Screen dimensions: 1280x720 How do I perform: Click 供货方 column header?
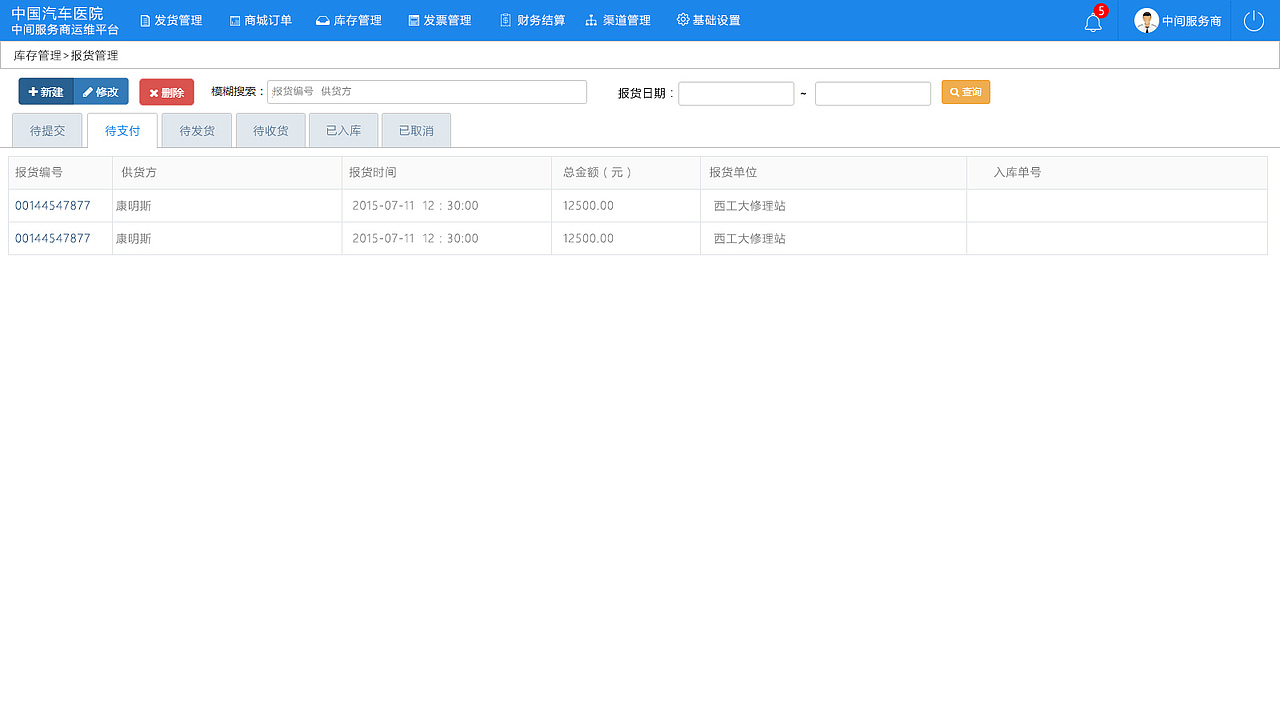[139, 173]
